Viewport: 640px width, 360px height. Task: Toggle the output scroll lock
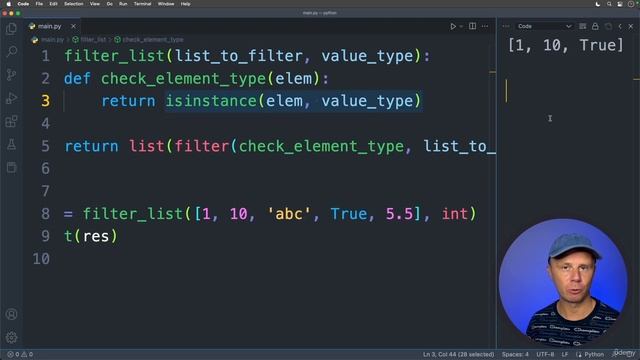(x=595, y=26)
